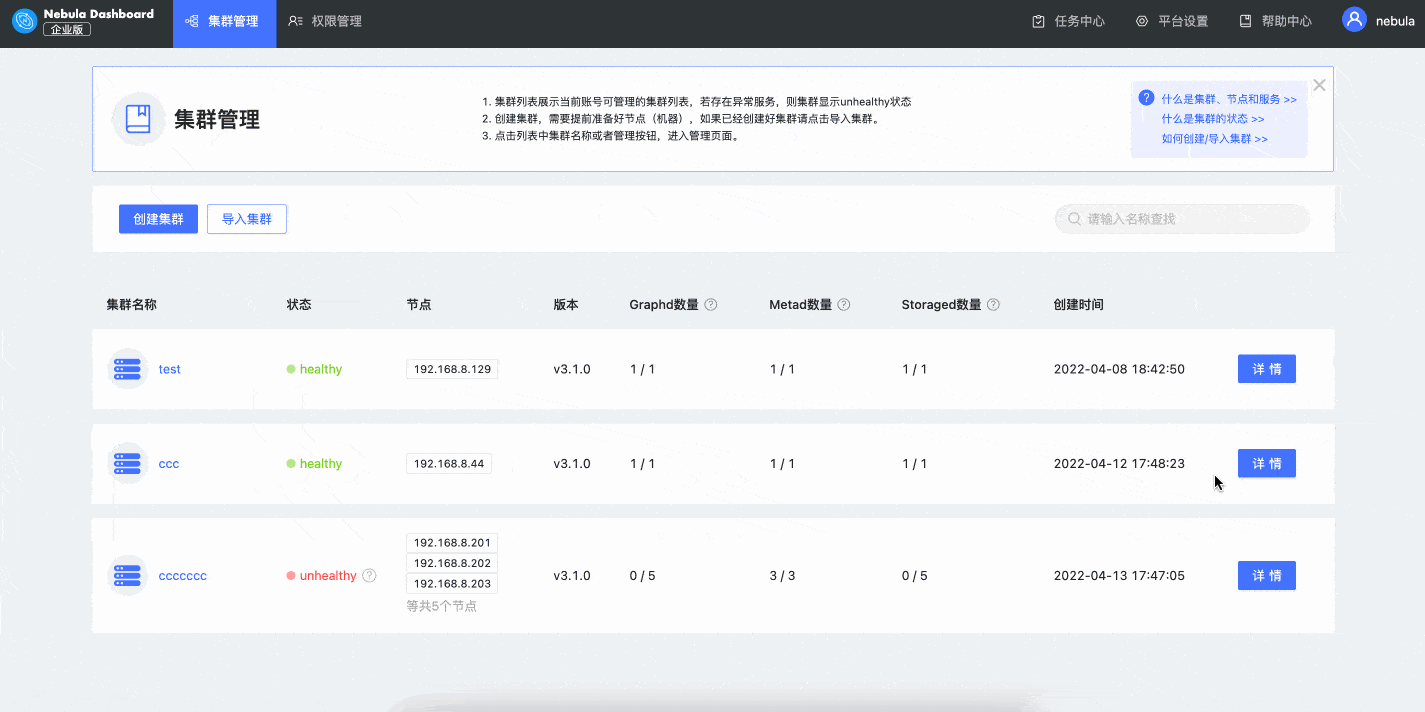The width and height of the screenshot is (1425, 712).
Task: Click the 版本 column header
Action: click(x=566, y=305)
